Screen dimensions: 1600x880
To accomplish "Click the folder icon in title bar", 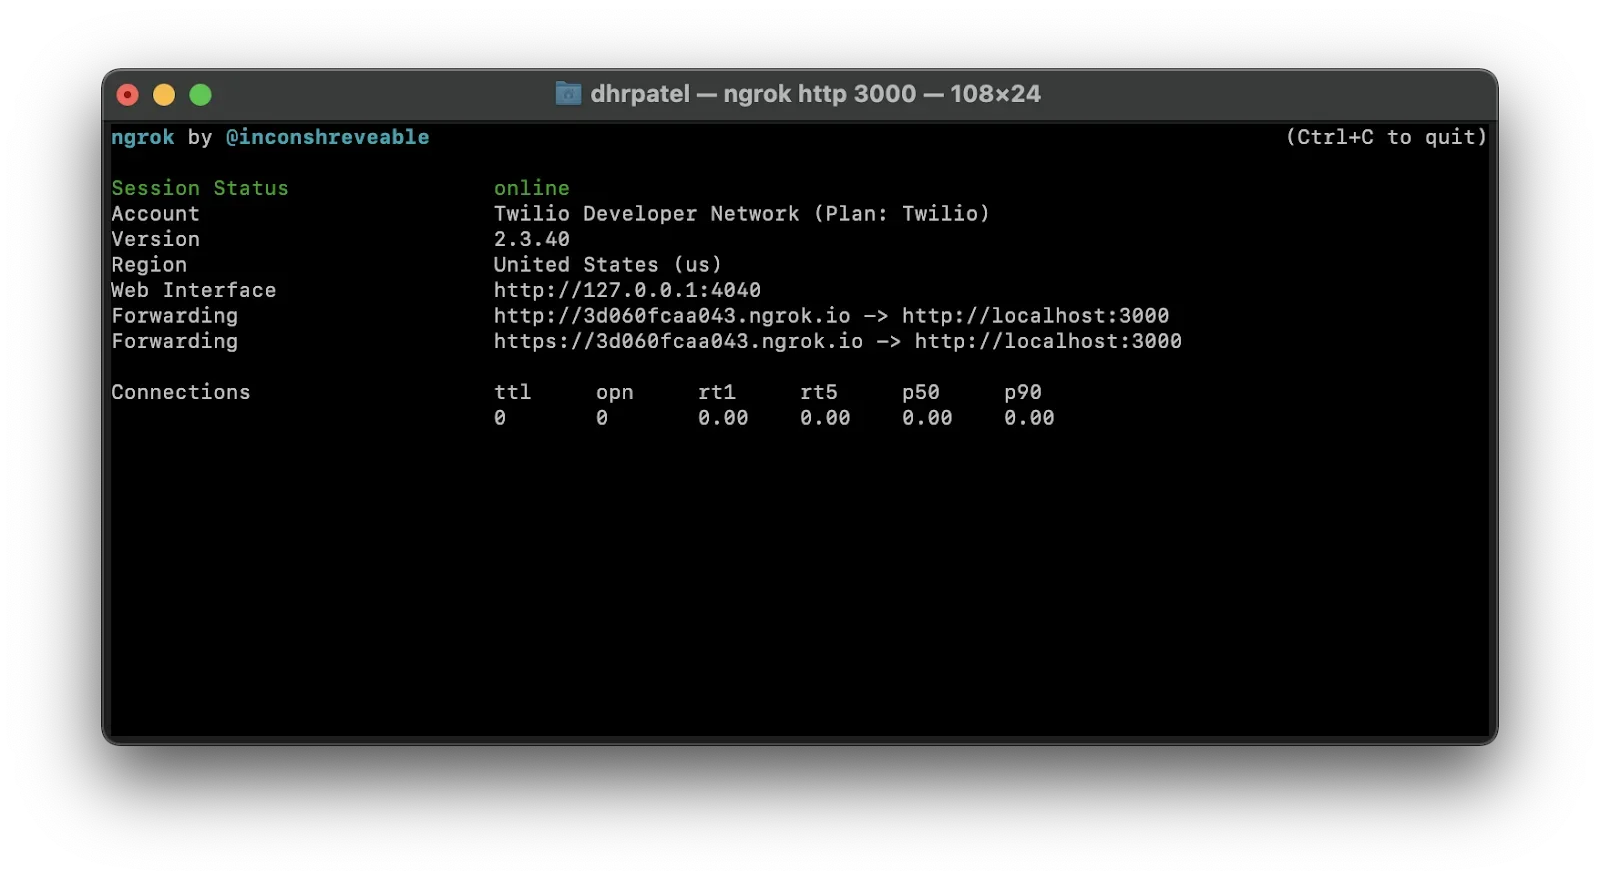I will 568,94.
